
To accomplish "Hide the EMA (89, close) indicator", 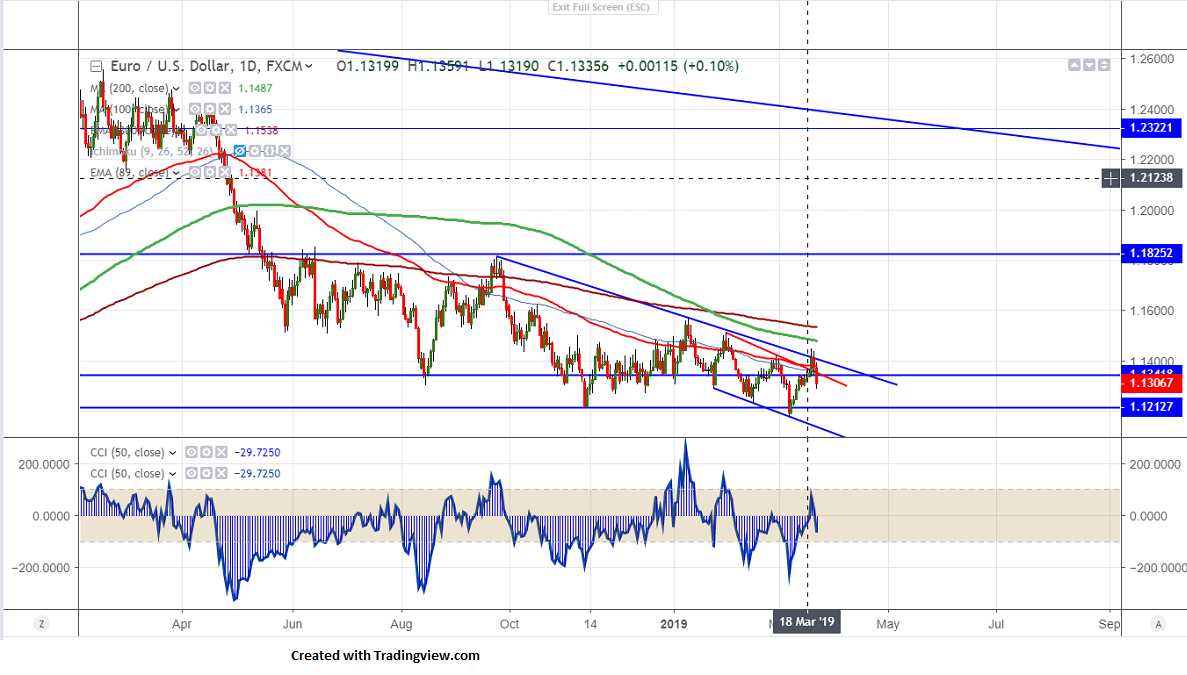I will pyautogui.click(x=195, y=173).
